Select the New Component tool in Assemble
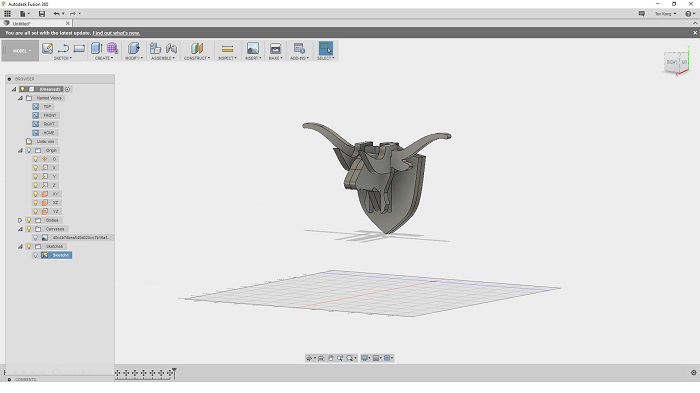The width and height of the screenshot is (700, 393). [x=155, y=48]
